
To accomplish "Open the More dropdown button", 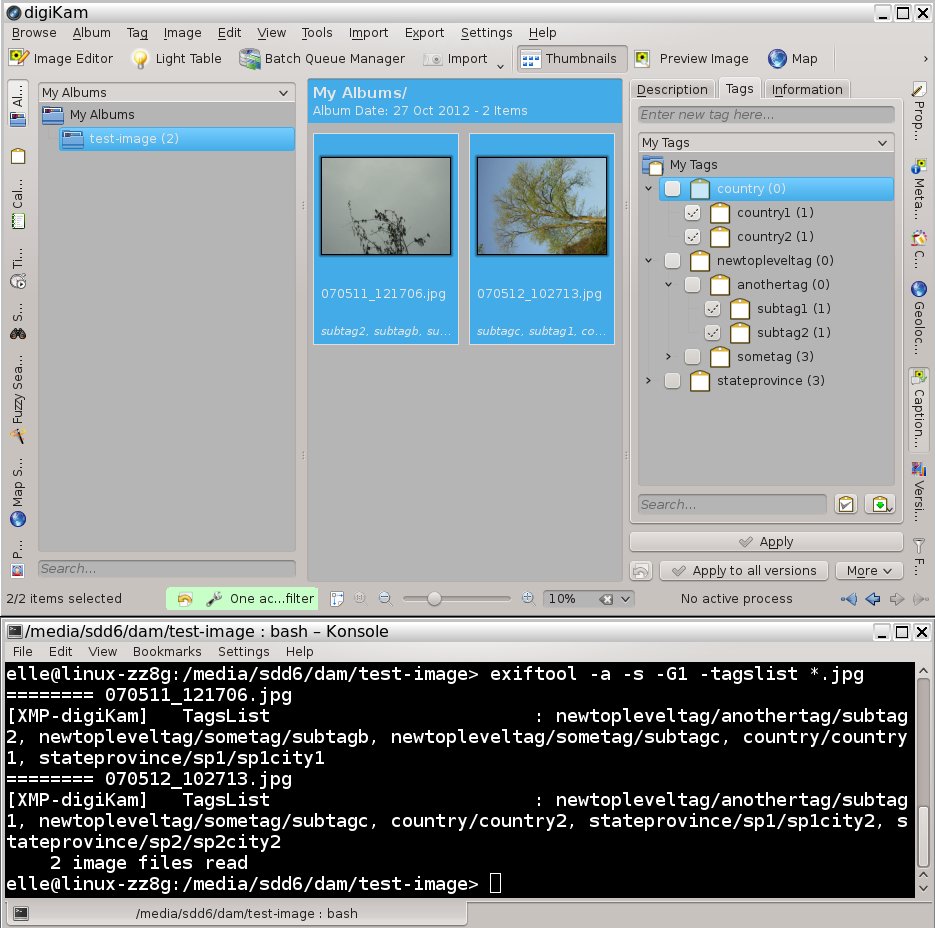I will pos(869,571).
